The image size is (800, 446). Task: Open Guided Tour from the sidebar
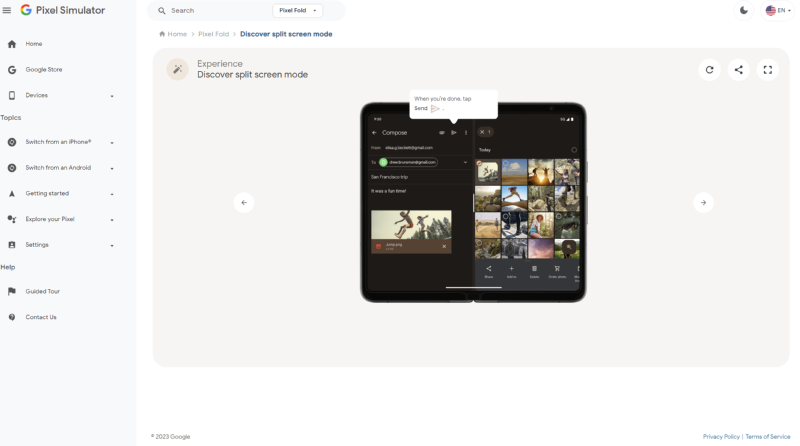43,291
